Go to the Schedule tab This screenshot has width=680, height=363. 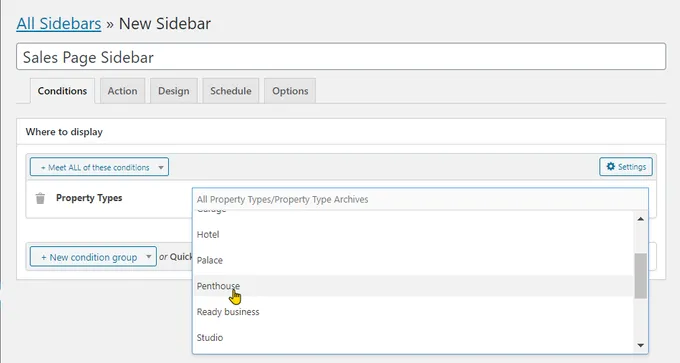click(231, 91)
